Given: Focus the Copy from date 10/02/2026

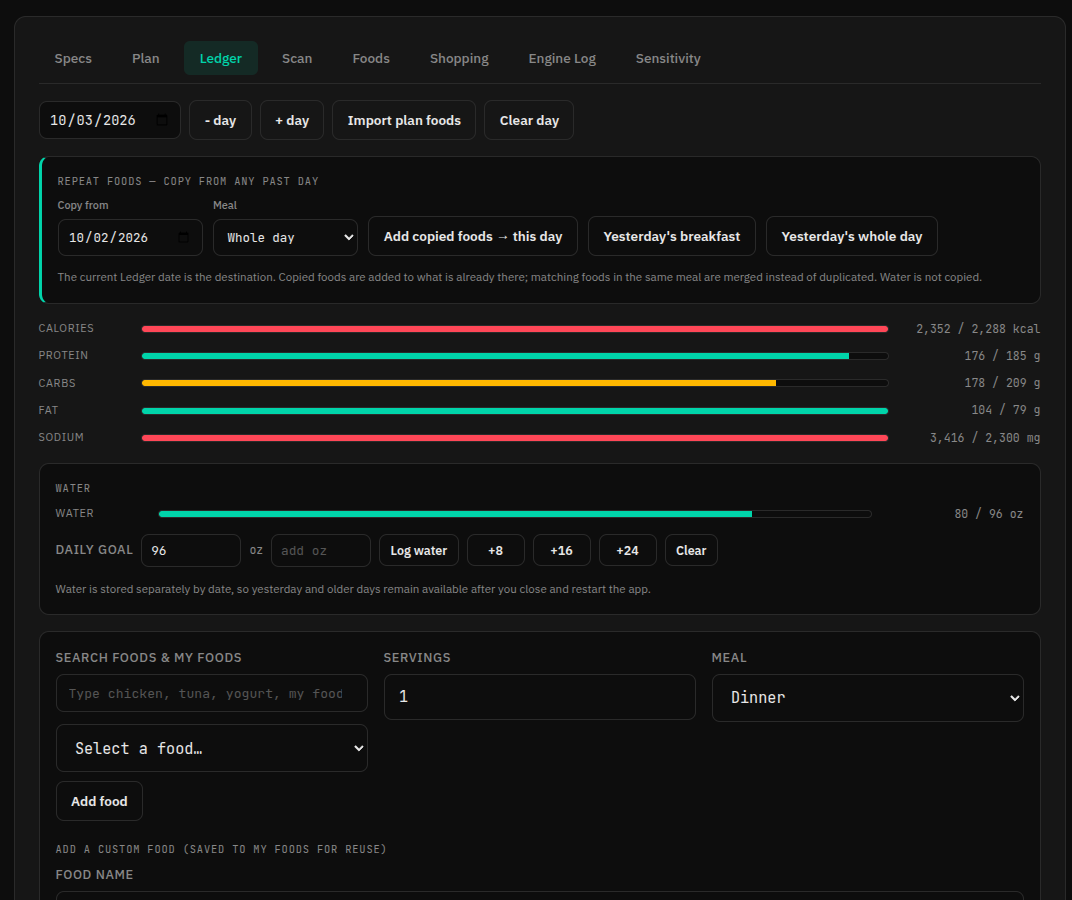Looking at the screenshot, I should [130, 237].
